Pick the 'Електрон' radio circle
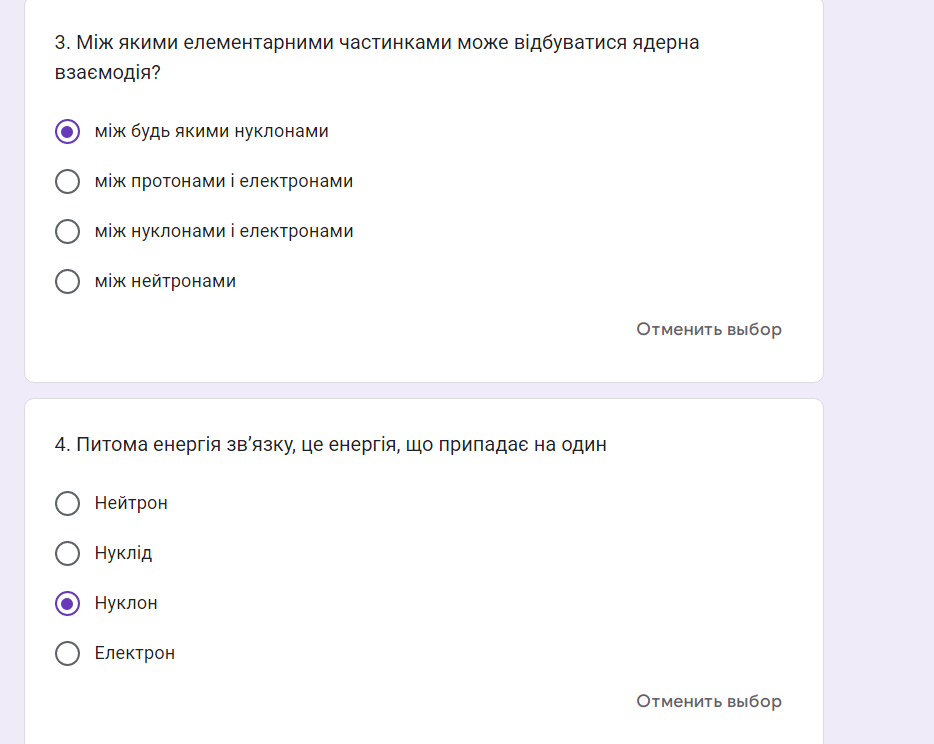The height and width of the screenshot is (744, 934). [x=67, y=653]
